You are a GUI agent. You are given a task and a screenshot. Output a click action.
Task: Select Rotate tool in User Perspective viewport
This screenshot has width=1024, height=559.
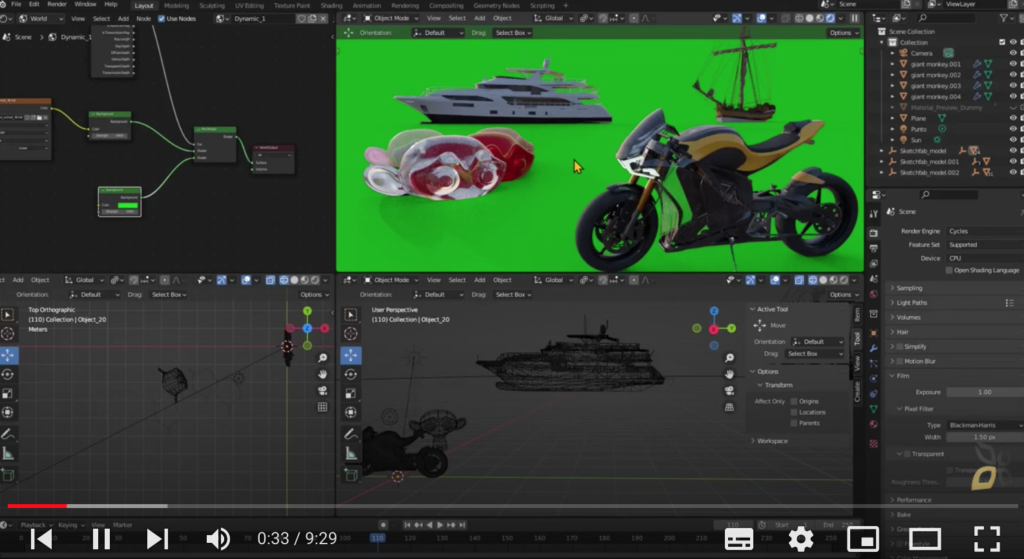coord(351,374)
